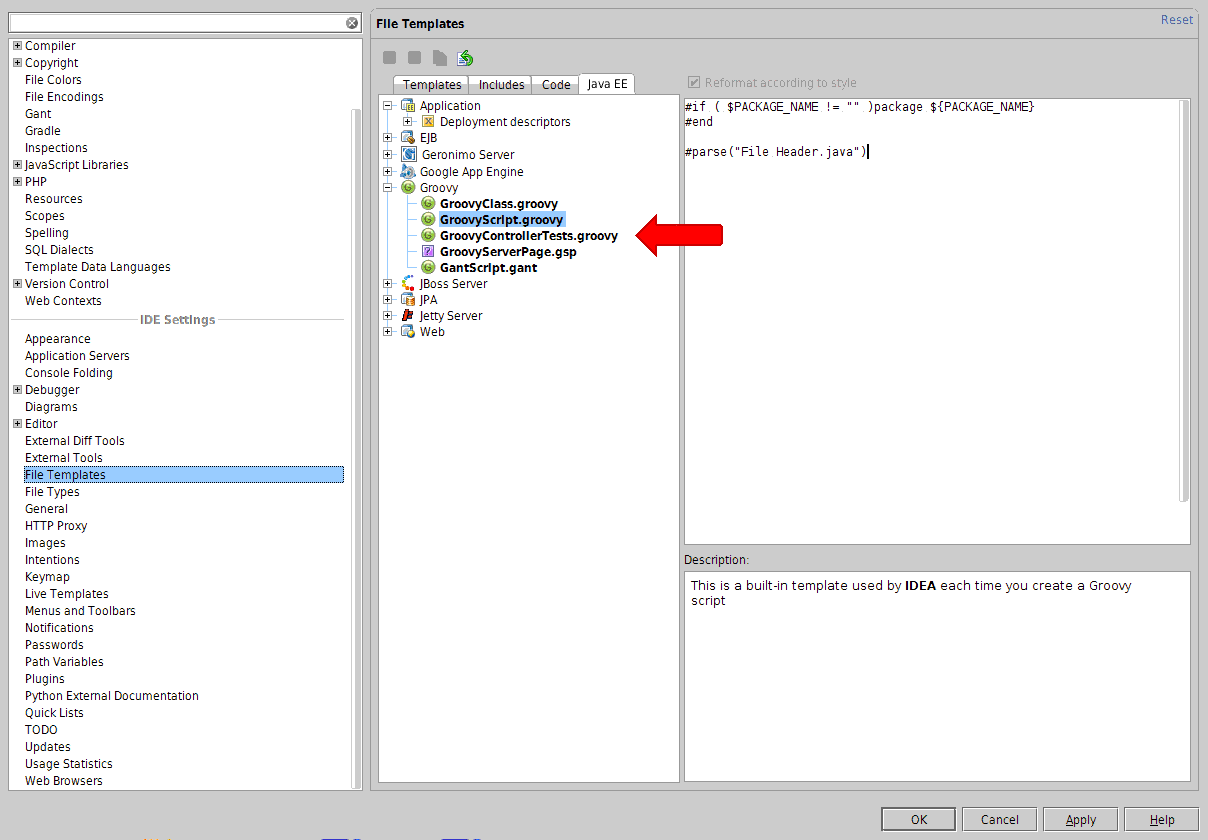
Task: Switch to the Includes tab
Action: point(501,85)
